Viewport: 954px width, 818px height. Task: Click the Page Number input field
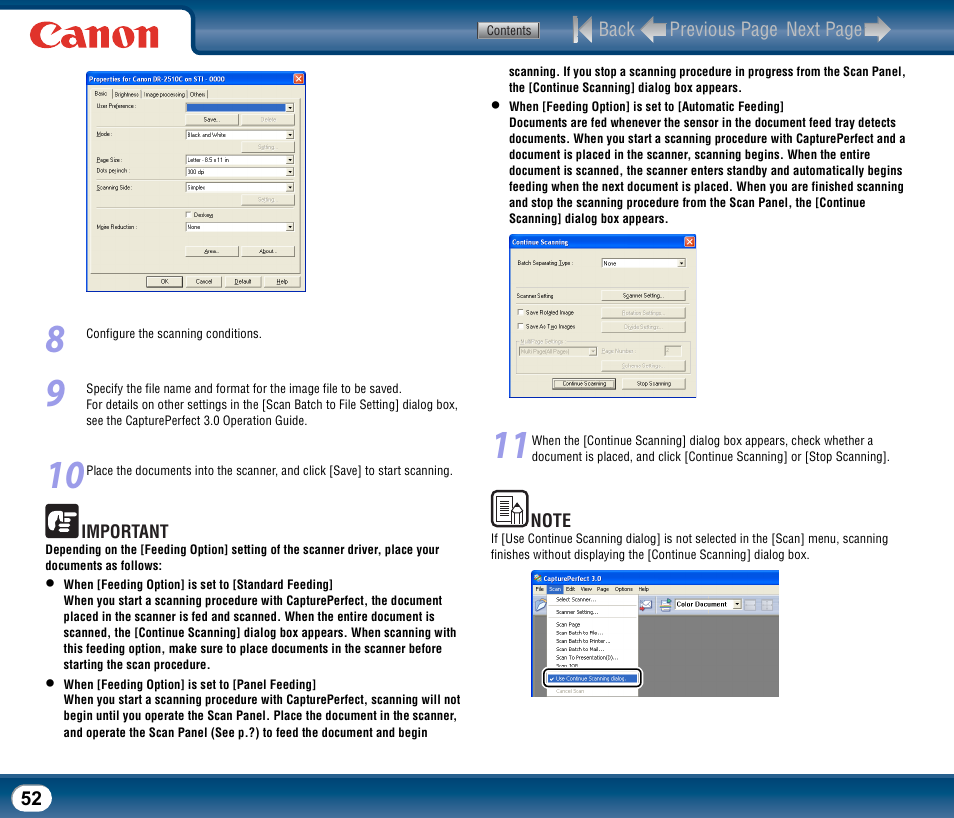click(x=673, y=351)
